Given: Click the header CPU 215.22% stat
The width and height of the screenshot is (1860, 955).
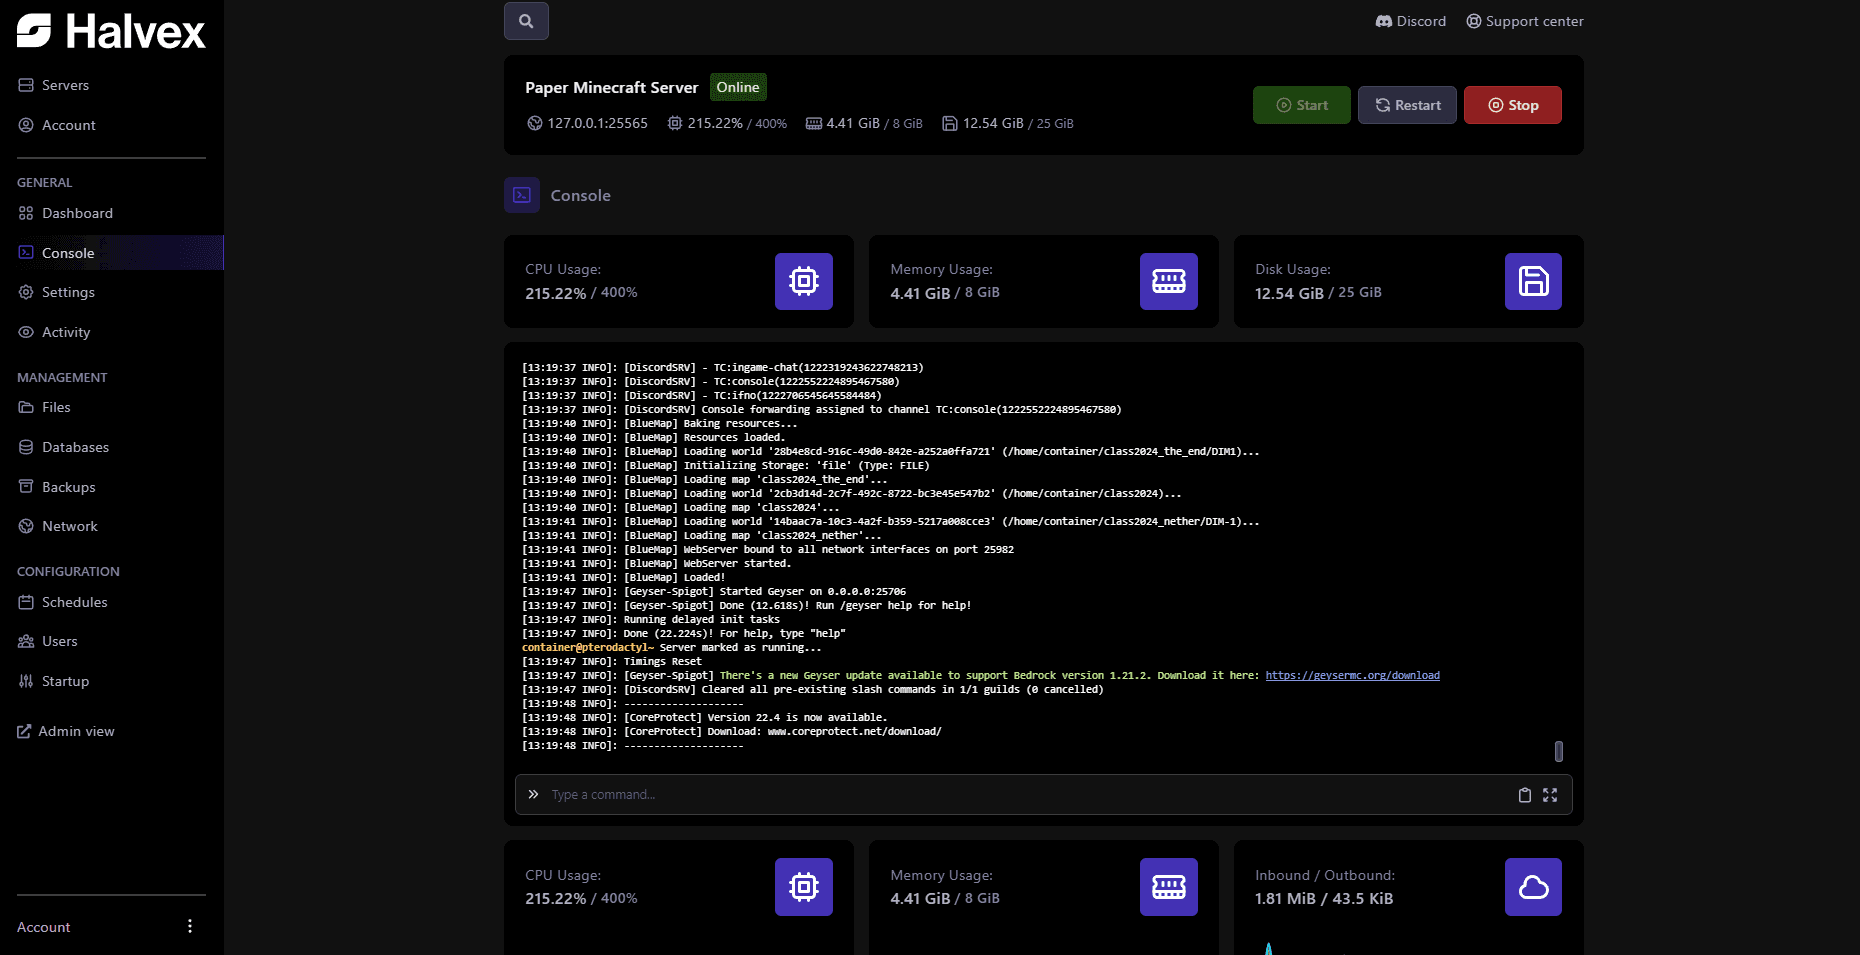Looking at the screenshot, I should point(727,123).
